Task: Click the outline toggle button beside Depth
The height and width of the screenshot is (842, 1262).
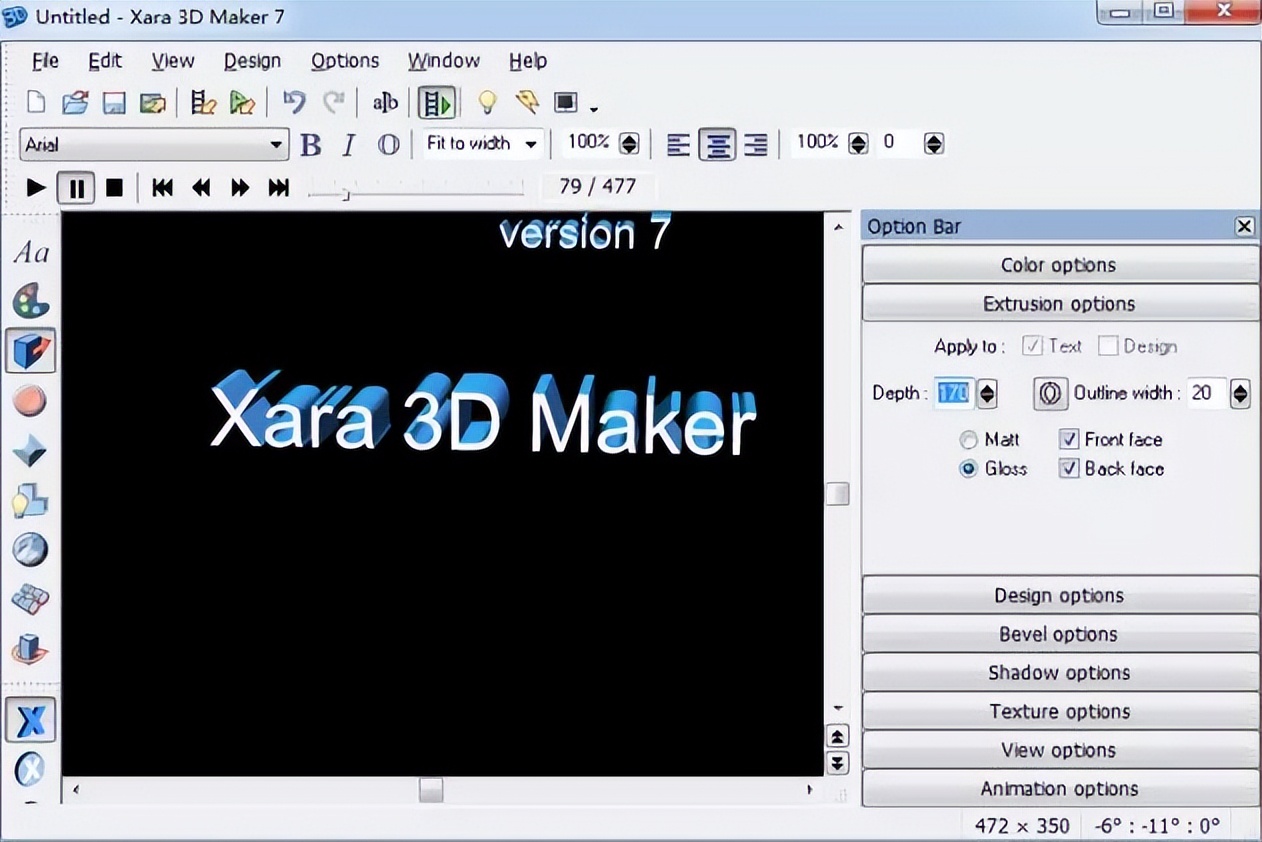Action: coord(1050,393)
